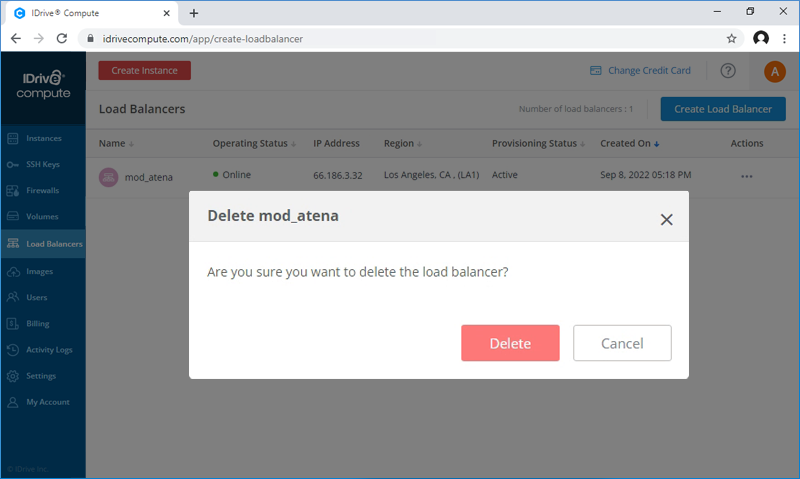Select Images in the sidebar
Image resolution: width=800 pixels, height=479 pixels.
point(40,271)
